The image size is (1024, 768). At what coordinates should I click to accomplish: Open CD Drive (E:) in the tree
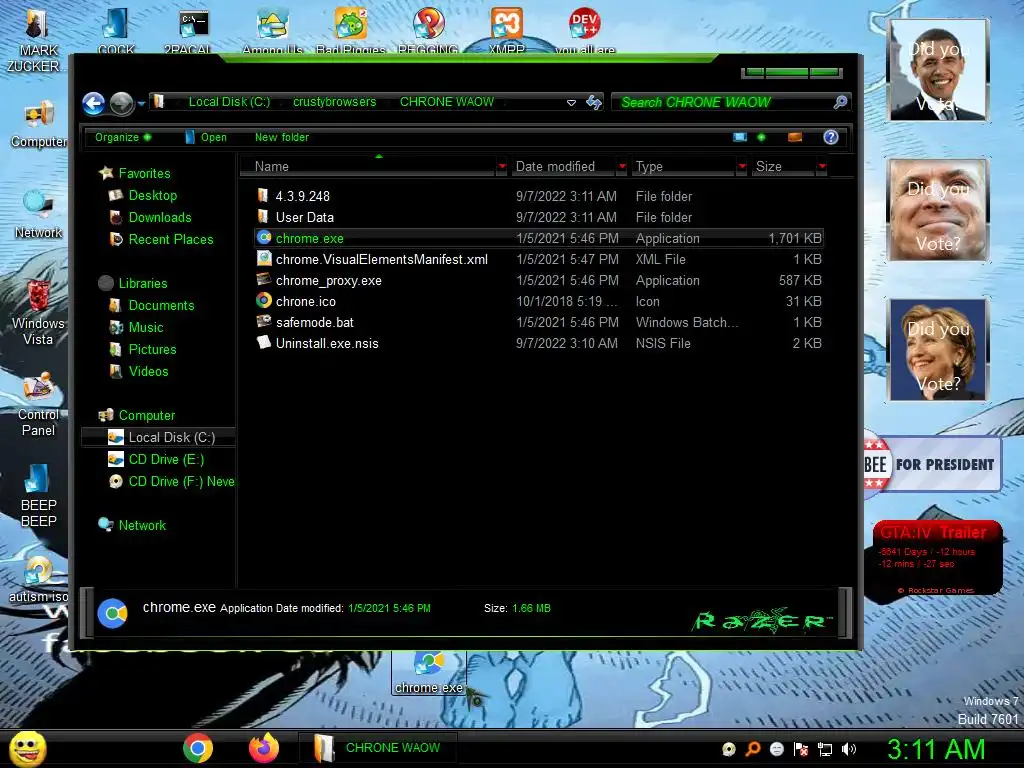point(155,459)
